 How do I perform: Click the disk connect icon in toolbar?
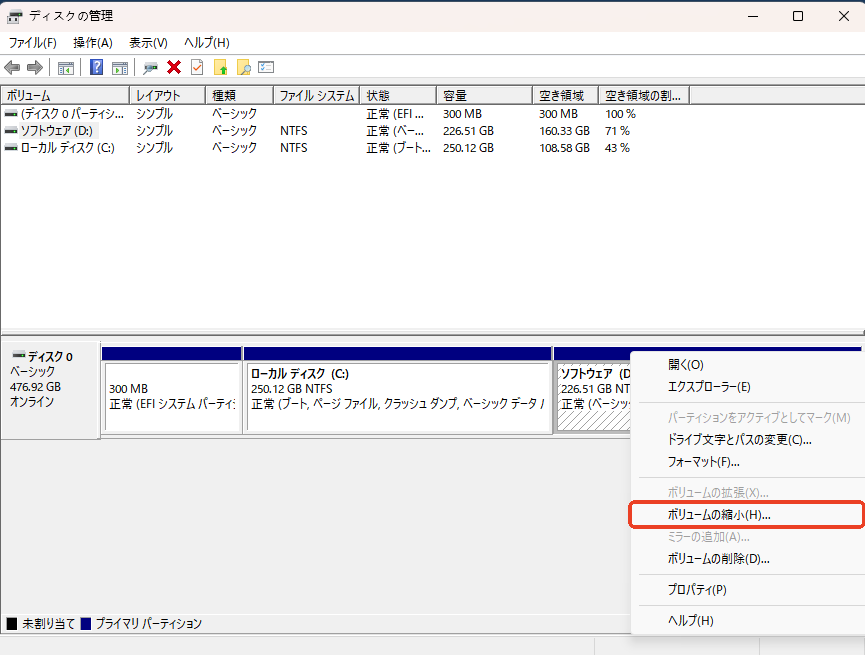tap(150, 67)
